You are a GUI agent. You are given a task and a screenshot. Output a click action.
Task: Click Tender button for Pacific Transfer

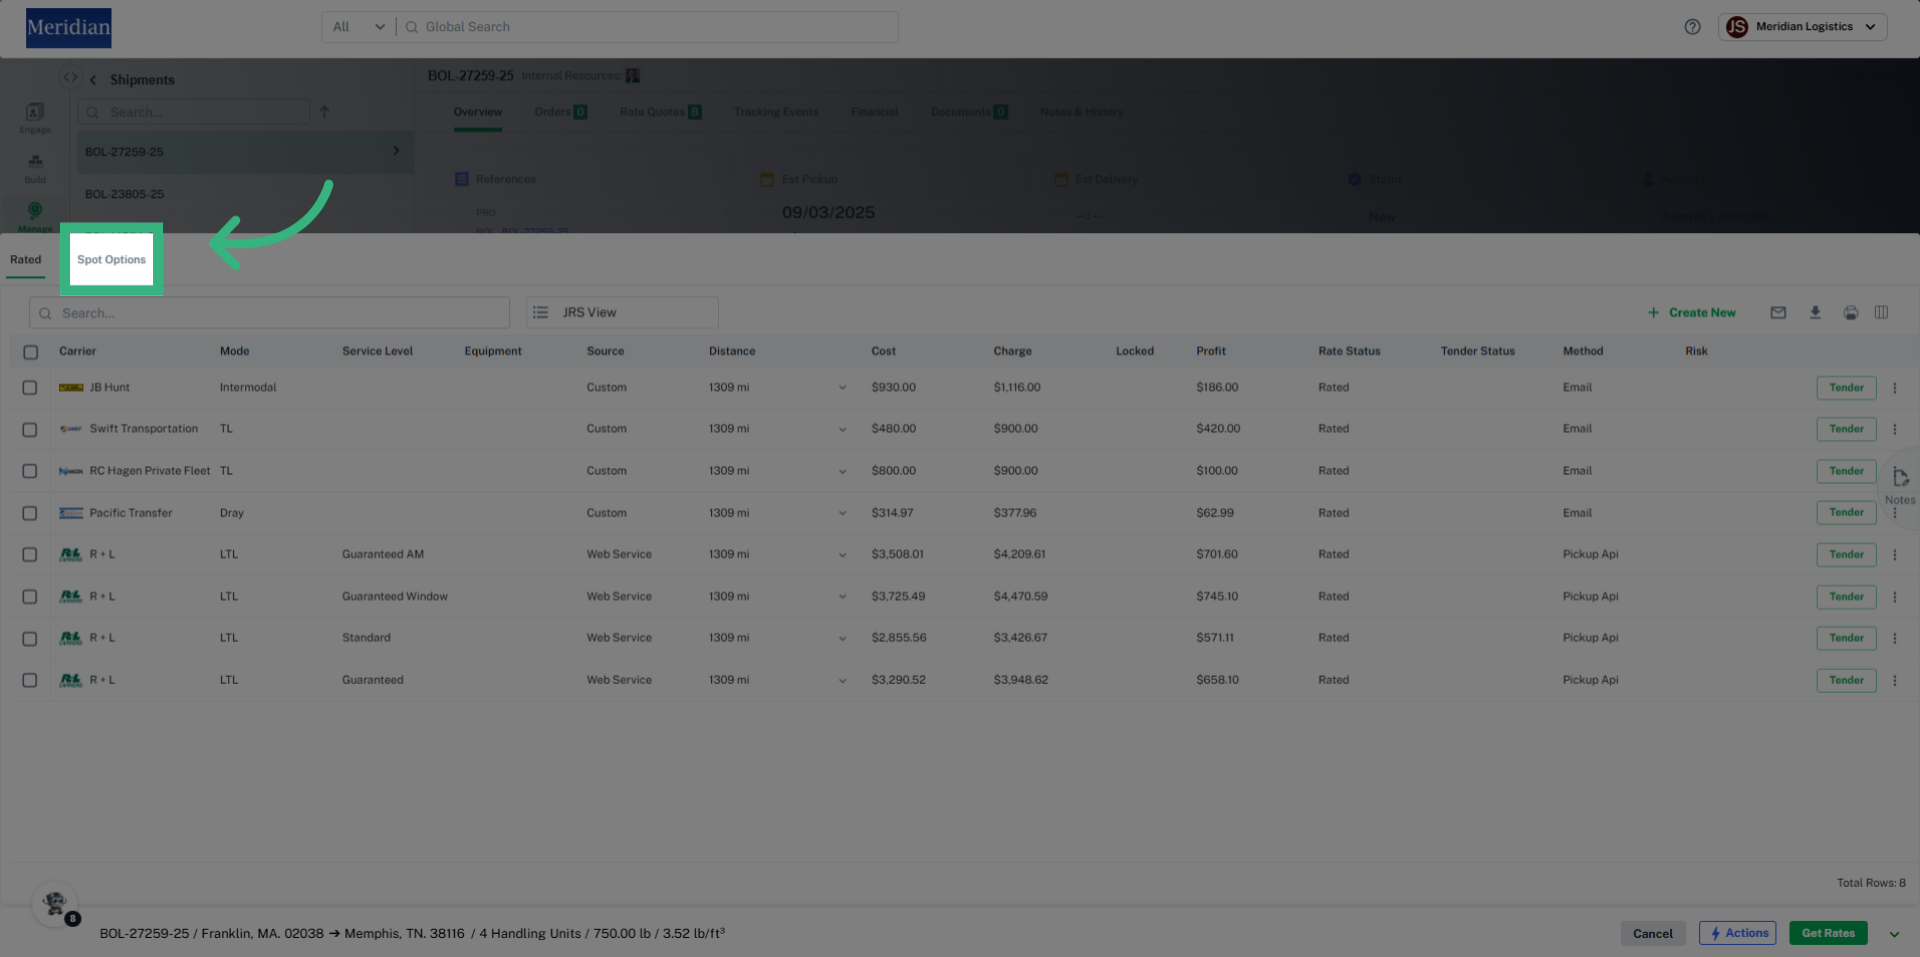click(x=1846, y=513)
